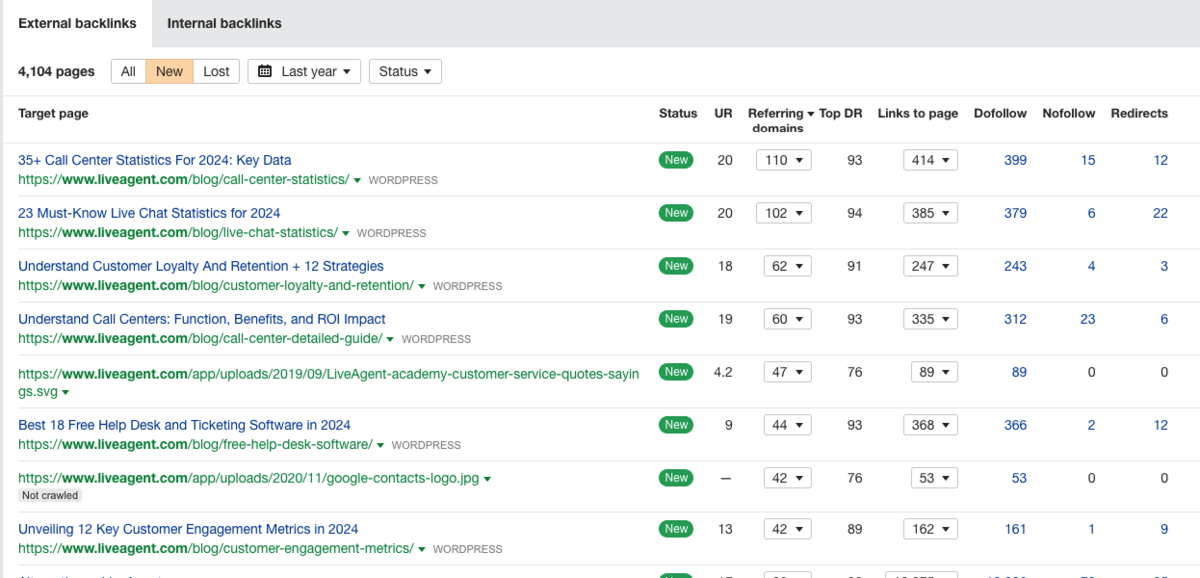The image size is (1200, 578).
Task: Click caret after customer-engagement-metrics URL
Action: pos(422,549)
